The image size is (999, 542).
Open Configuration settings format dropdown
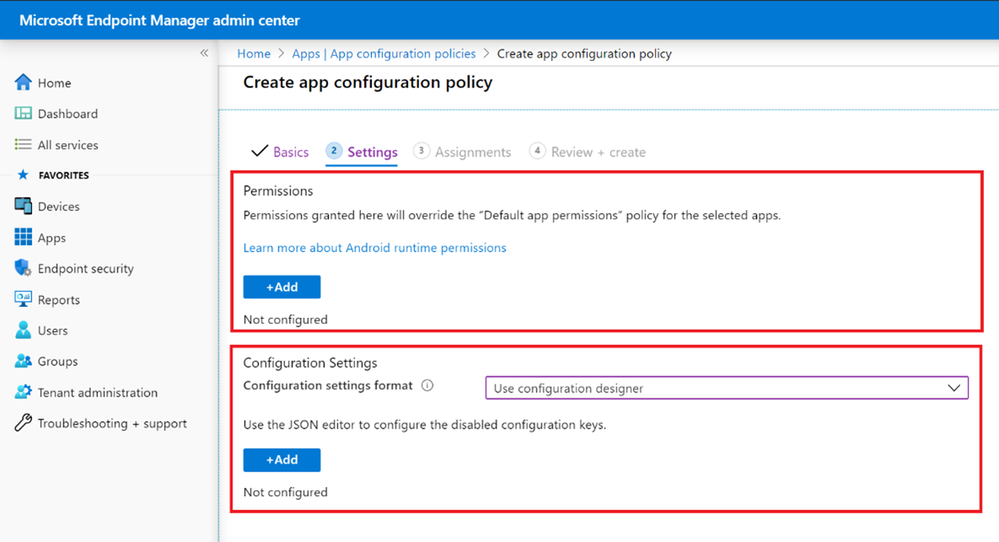pyautogui.click(x=726, y=388)
